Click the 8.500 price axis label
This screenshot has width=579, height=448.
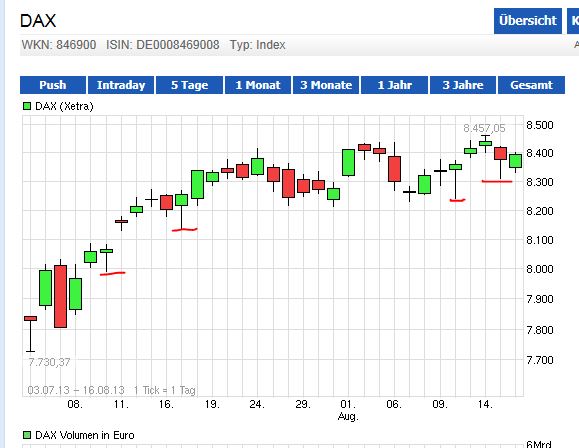coord(539,125)
